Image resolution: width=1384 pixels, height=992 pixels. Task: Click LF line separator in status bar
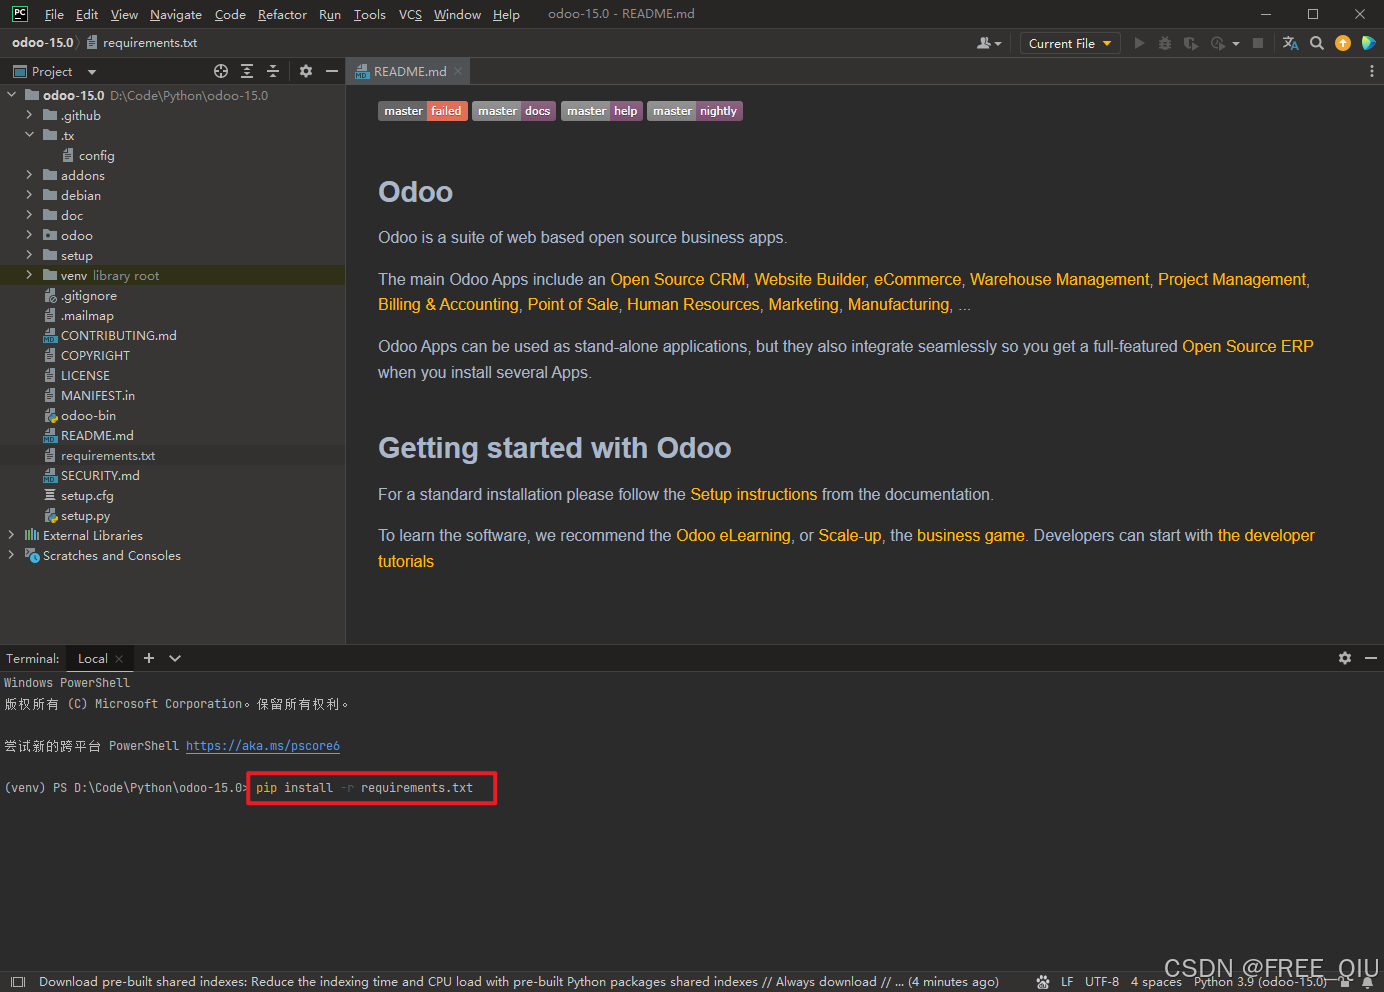1067,982
